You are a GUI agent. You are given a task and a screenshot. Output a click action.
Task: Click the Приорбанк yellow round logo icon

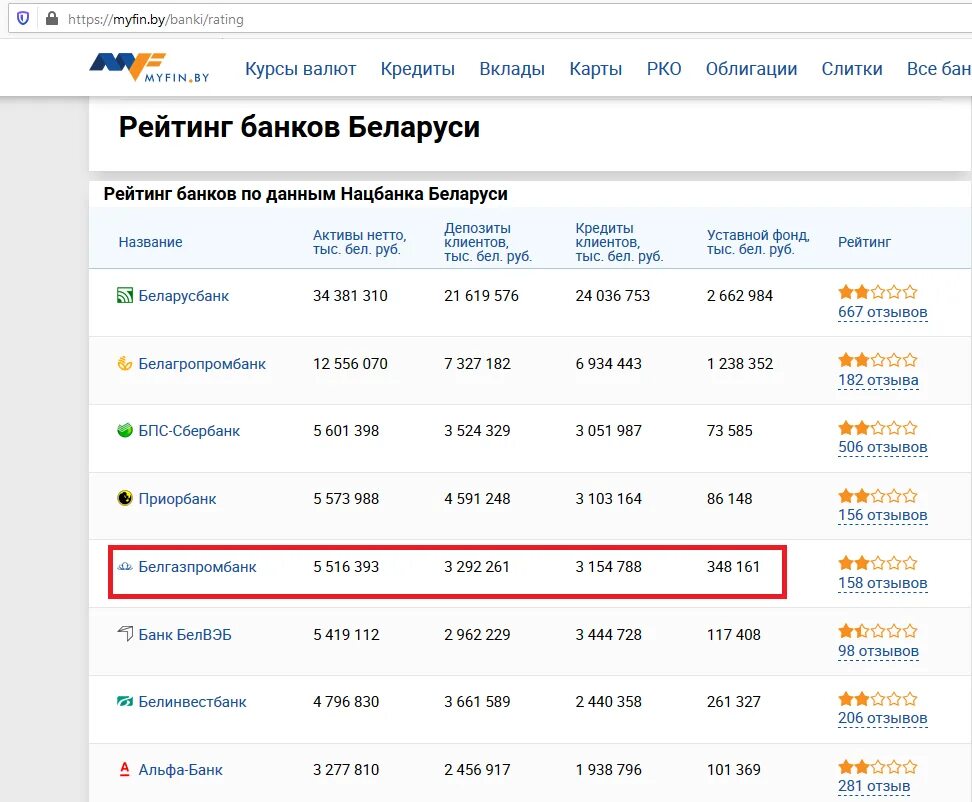coord(125,498)
